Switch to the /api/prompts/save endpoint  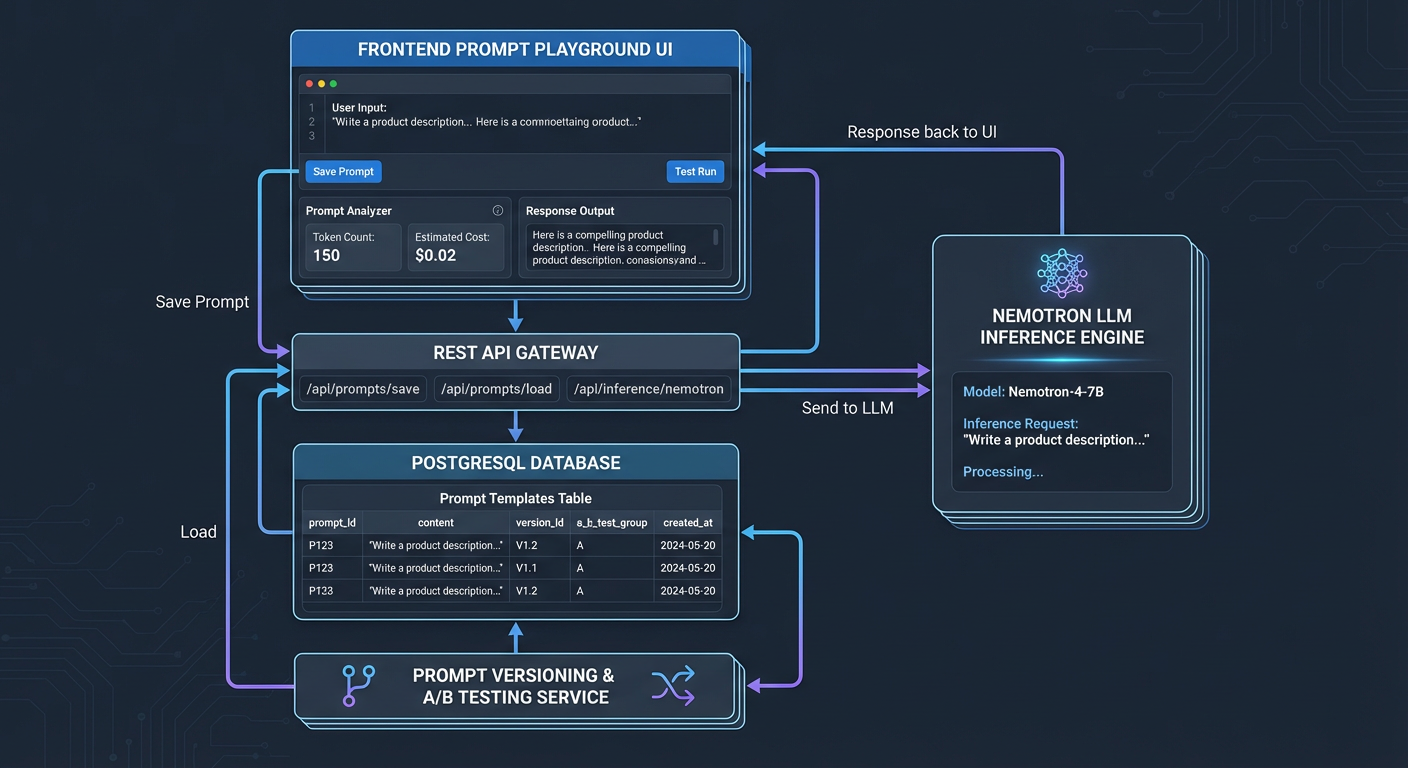pyautogui.click(x=362, y=388)
